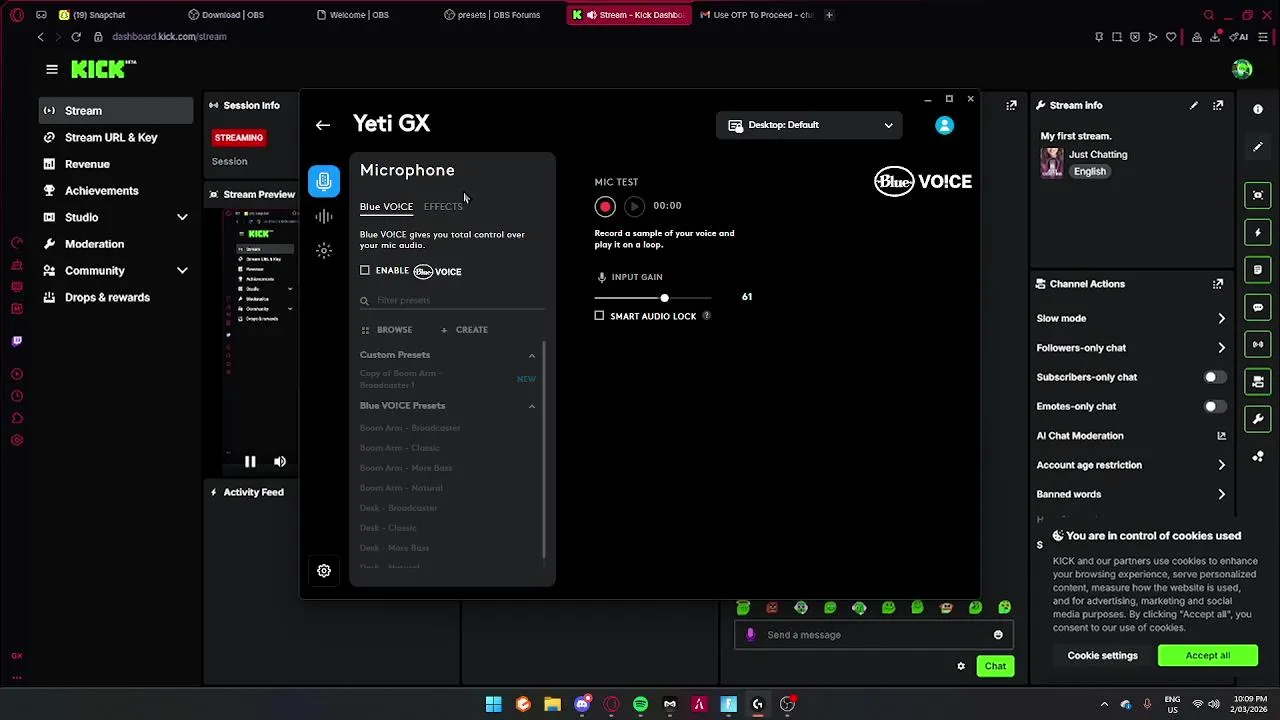The width and height of the screenshot is (1280, 720).
Task: Click the green Chat send button
Action: pos(995,666)
